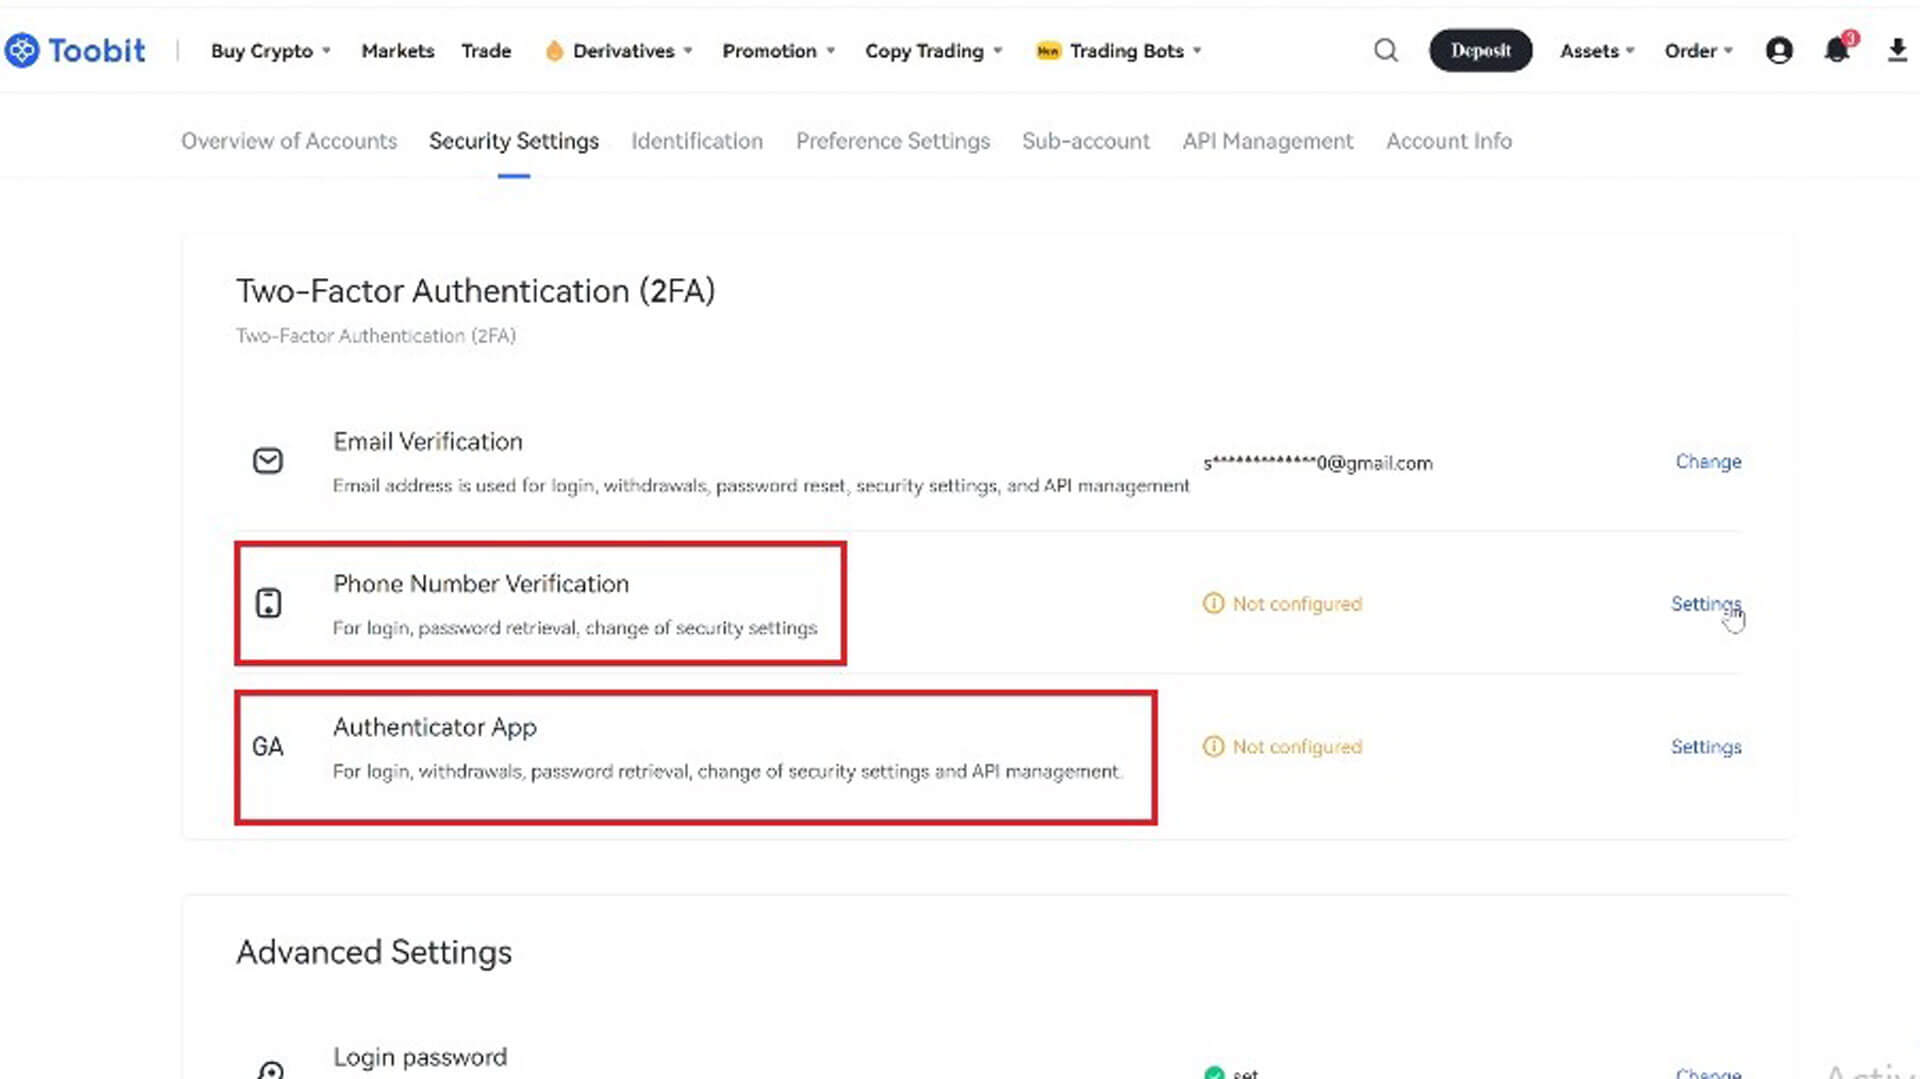Switch to Identification tab
The width and height of the screenshot is (1920, 1079).
coord(697,141)
